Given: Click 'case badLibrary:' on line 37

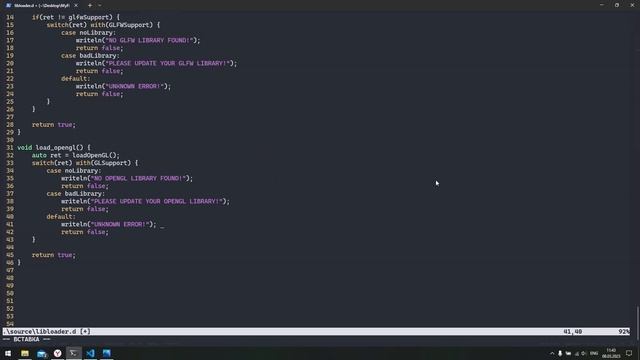Looking at the screenshot, I should click(76, 194).
